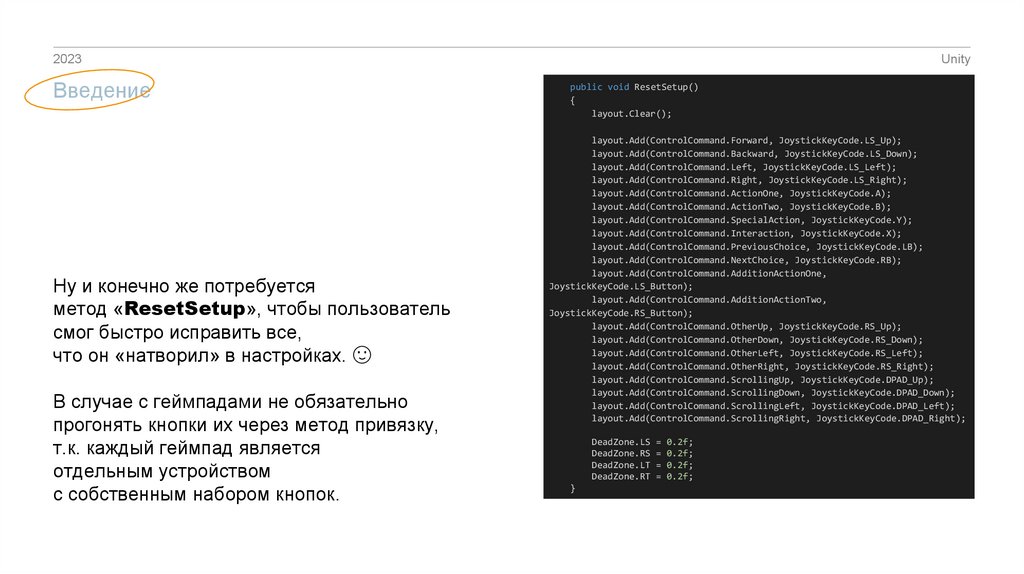Select the ControlCommand.PreviousChoice line
1024x574 pixels.
[756, 246]
